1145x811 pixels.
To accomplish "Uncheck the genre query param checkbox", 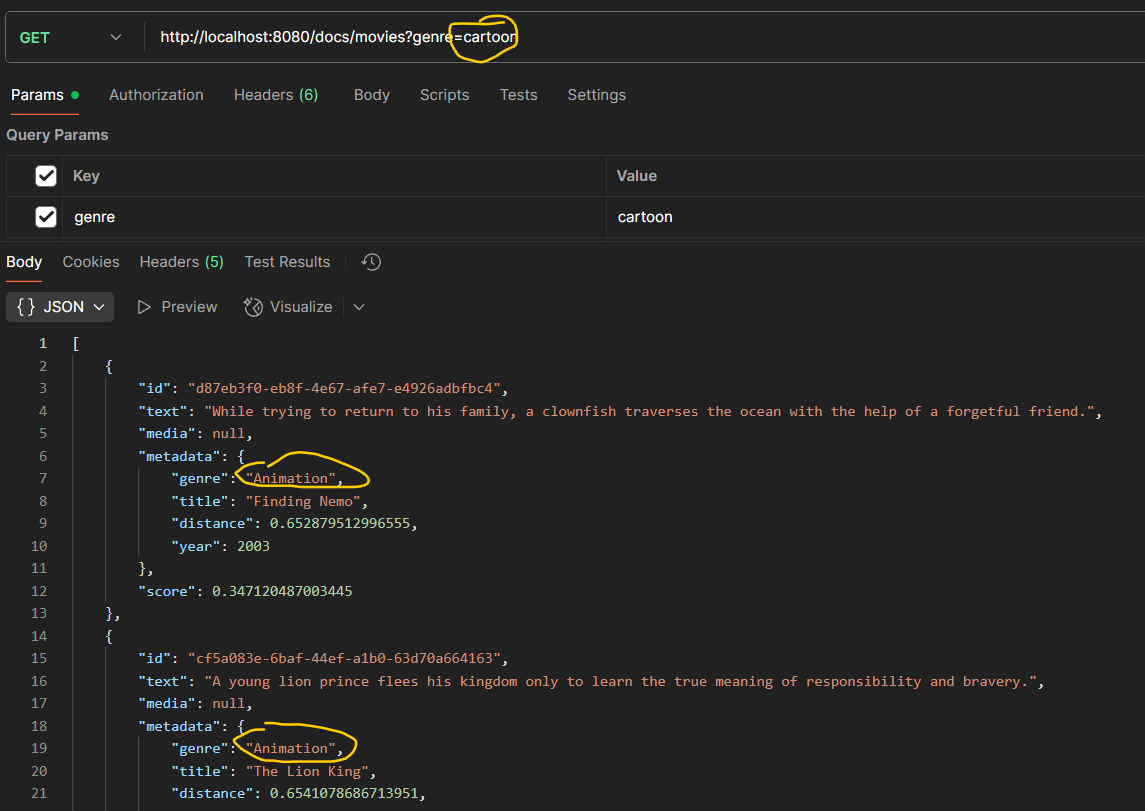I will (x=46, y=217).
